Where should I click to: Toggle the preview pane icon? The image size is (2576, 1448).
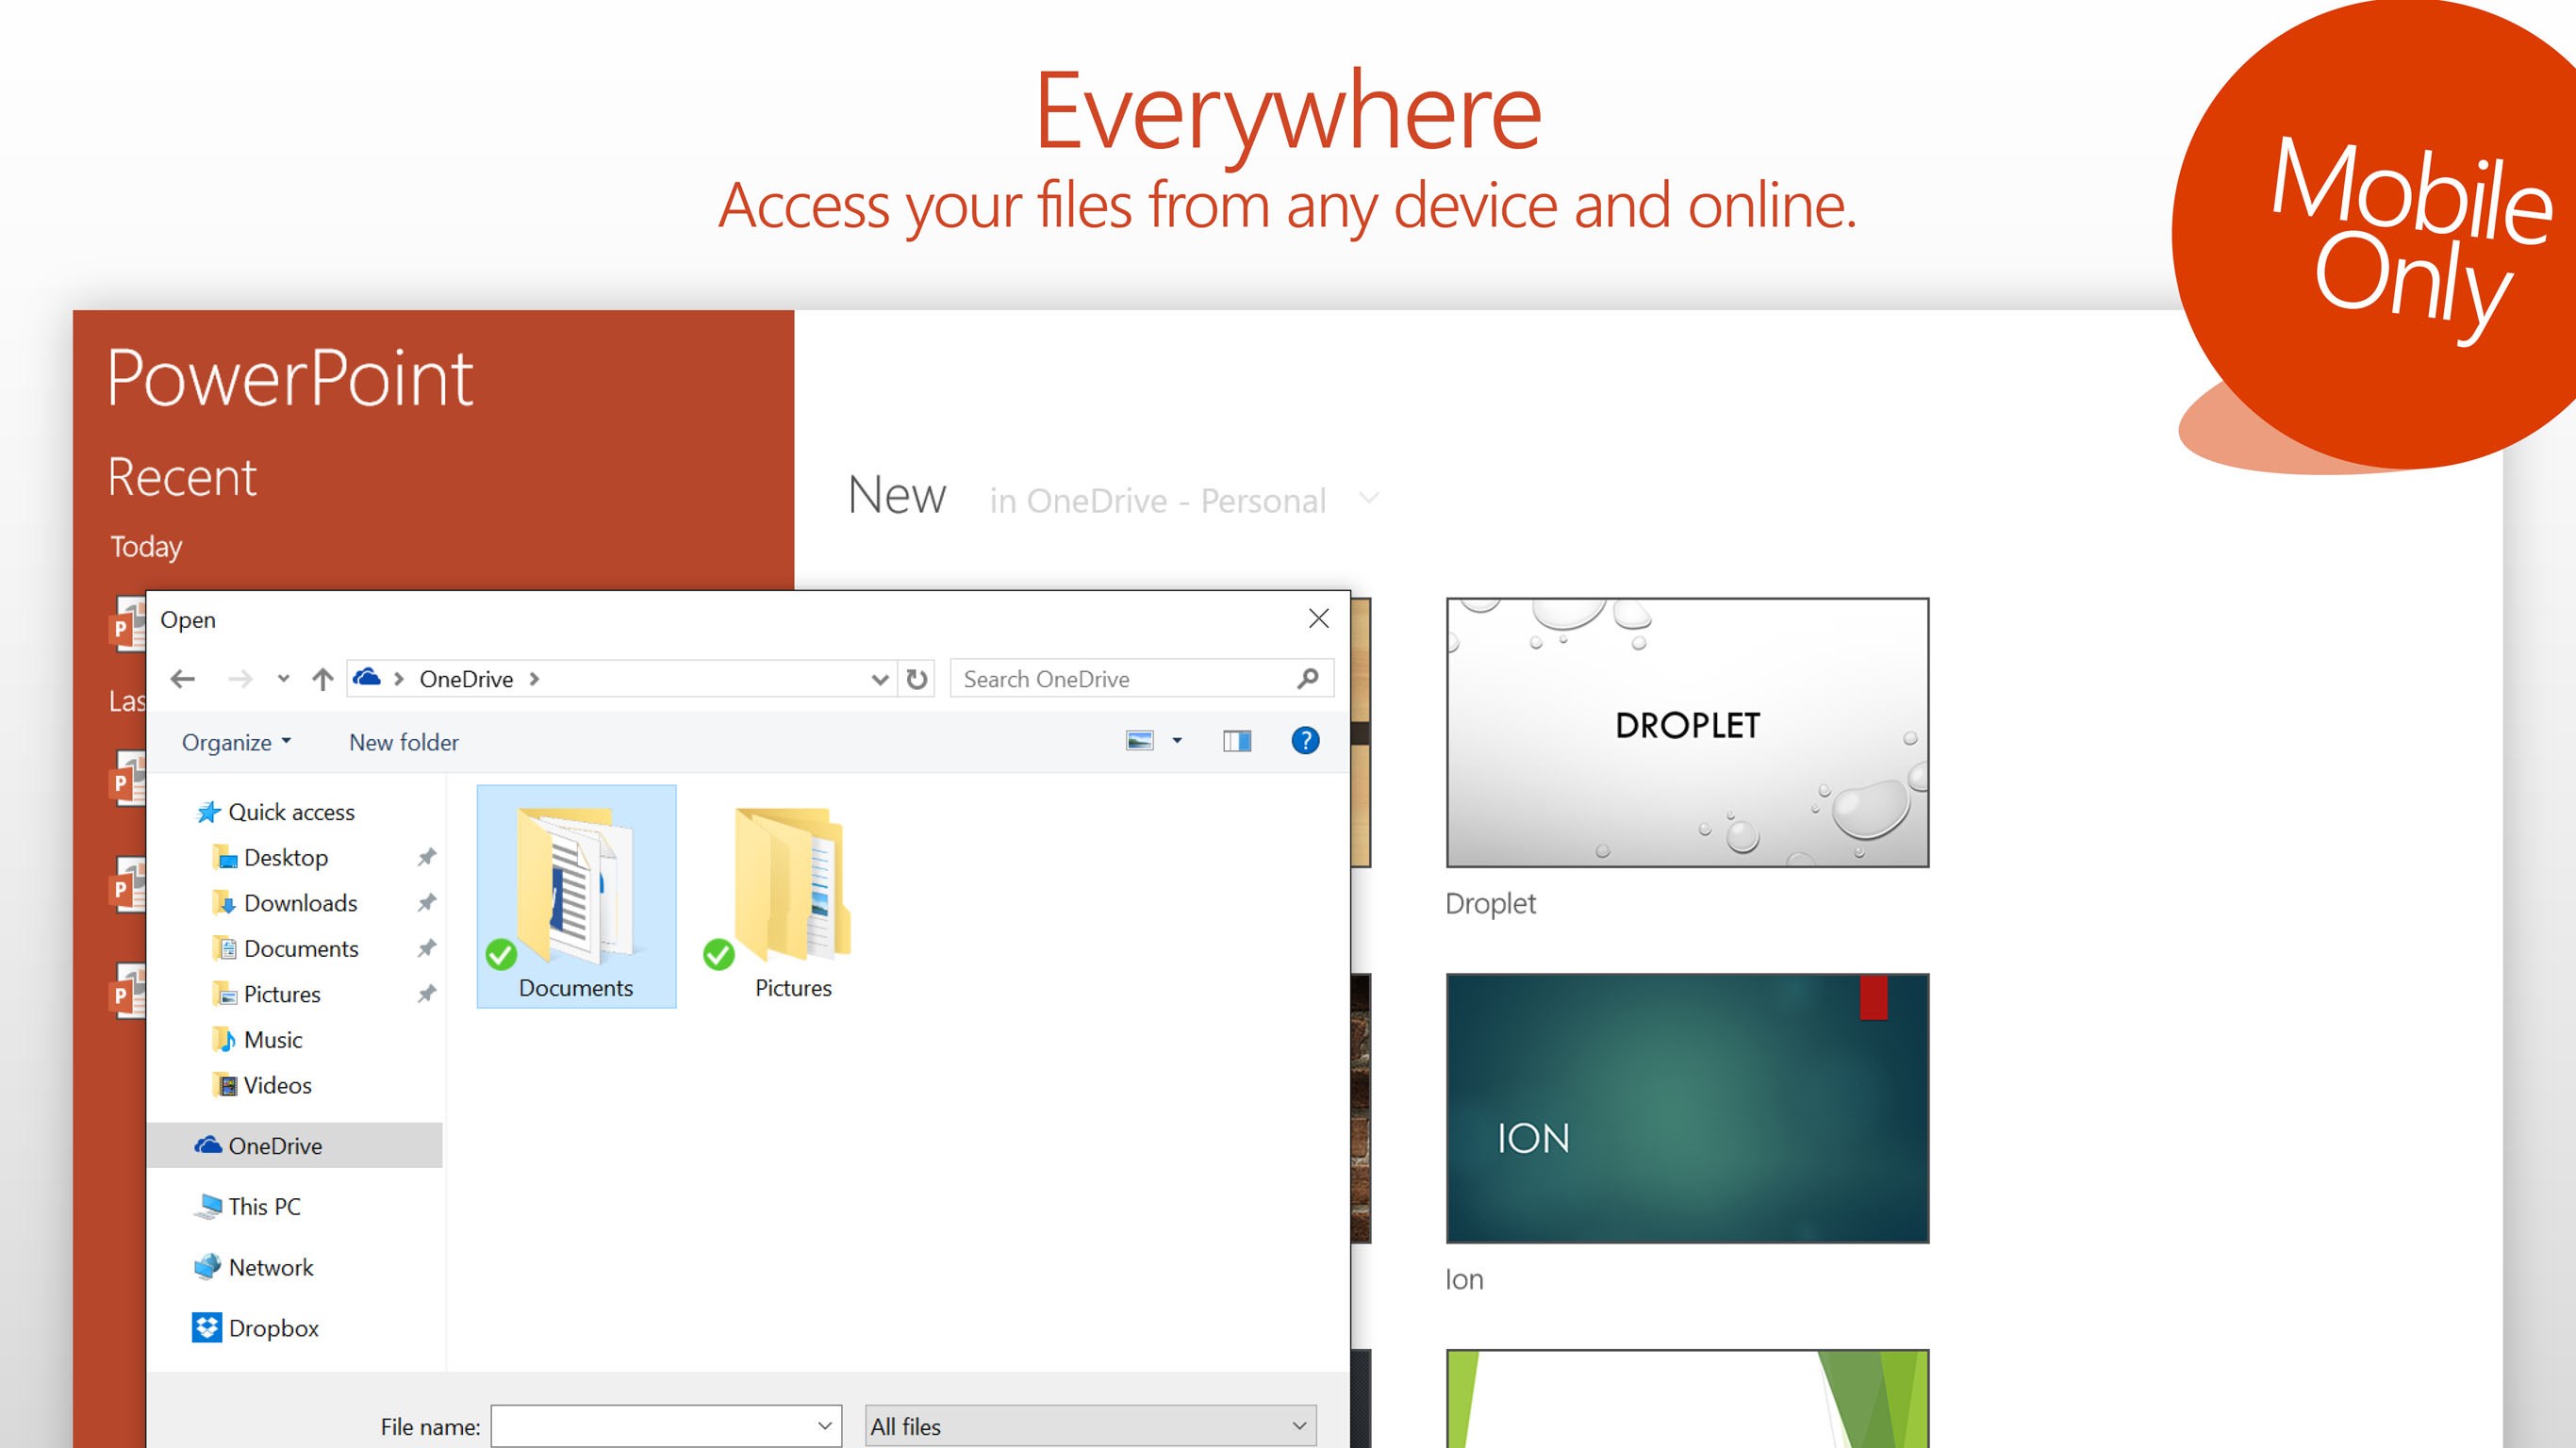pos(1237,741)
